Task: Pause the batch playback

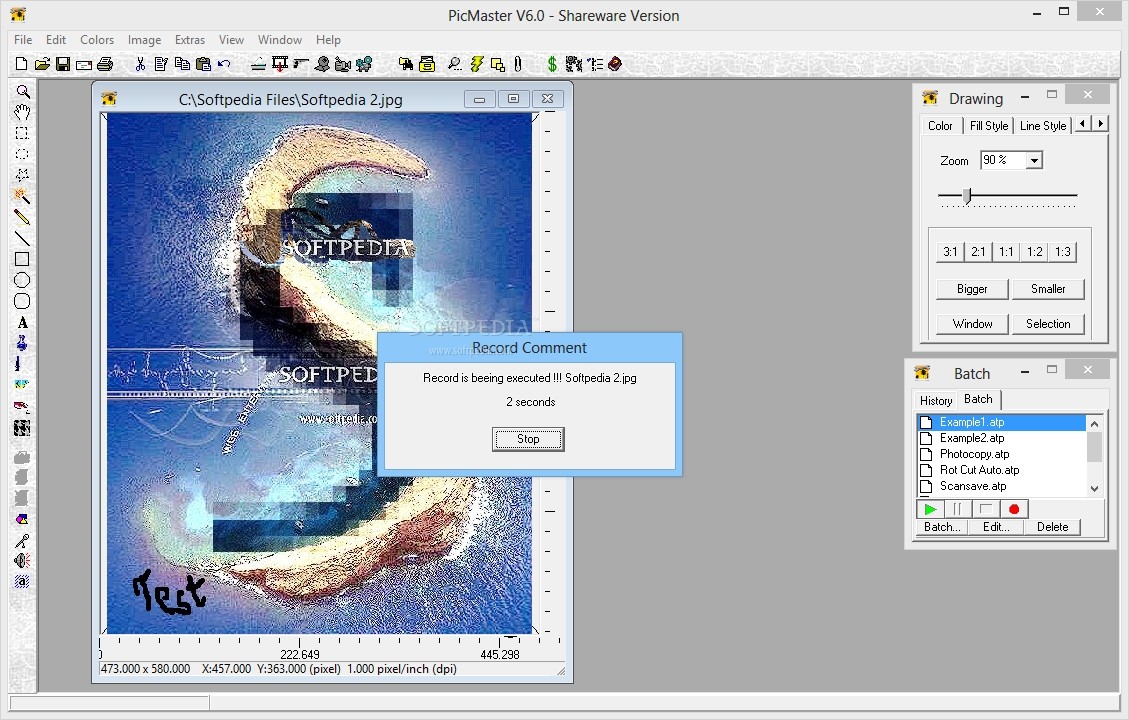Action: (x=958, y=509)
